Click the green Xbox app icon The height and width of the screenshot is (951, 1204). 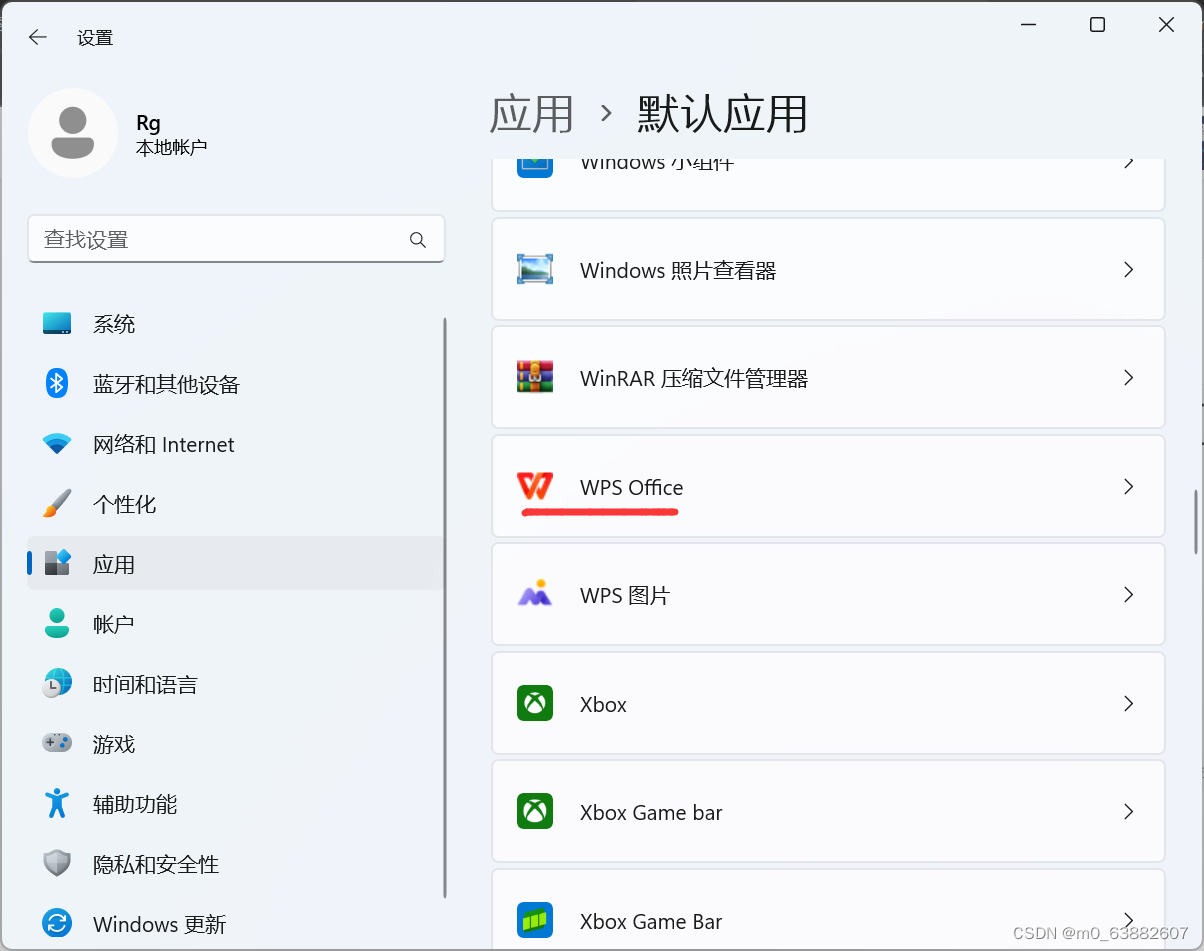pos(535,703)
